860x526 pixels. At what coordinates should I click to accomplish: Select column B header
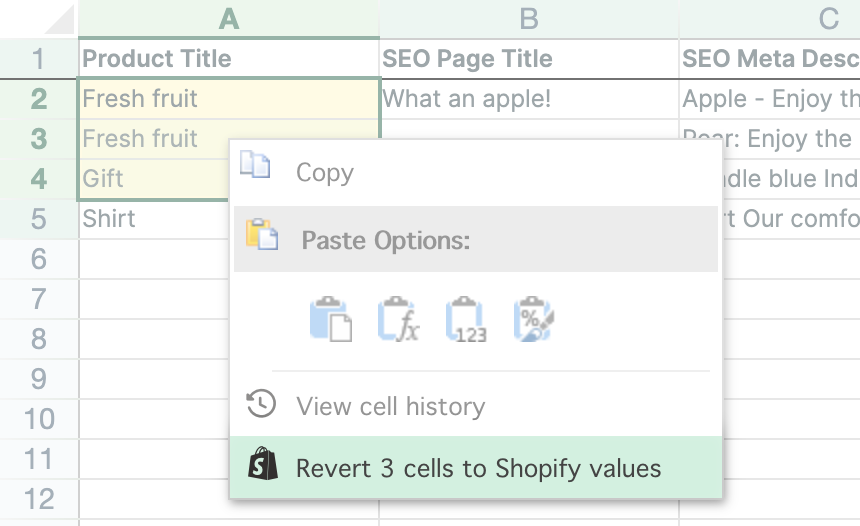point(529,19)
